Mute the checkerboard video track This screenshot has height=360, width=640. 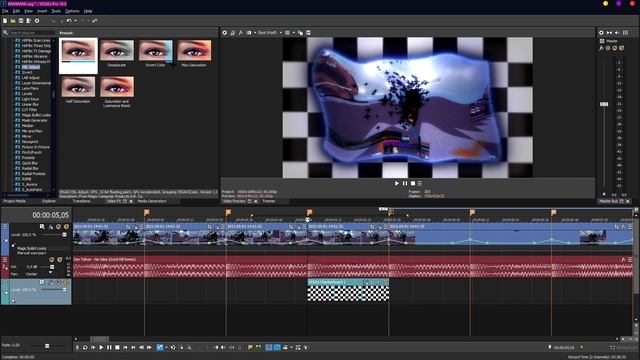(58, 282)
